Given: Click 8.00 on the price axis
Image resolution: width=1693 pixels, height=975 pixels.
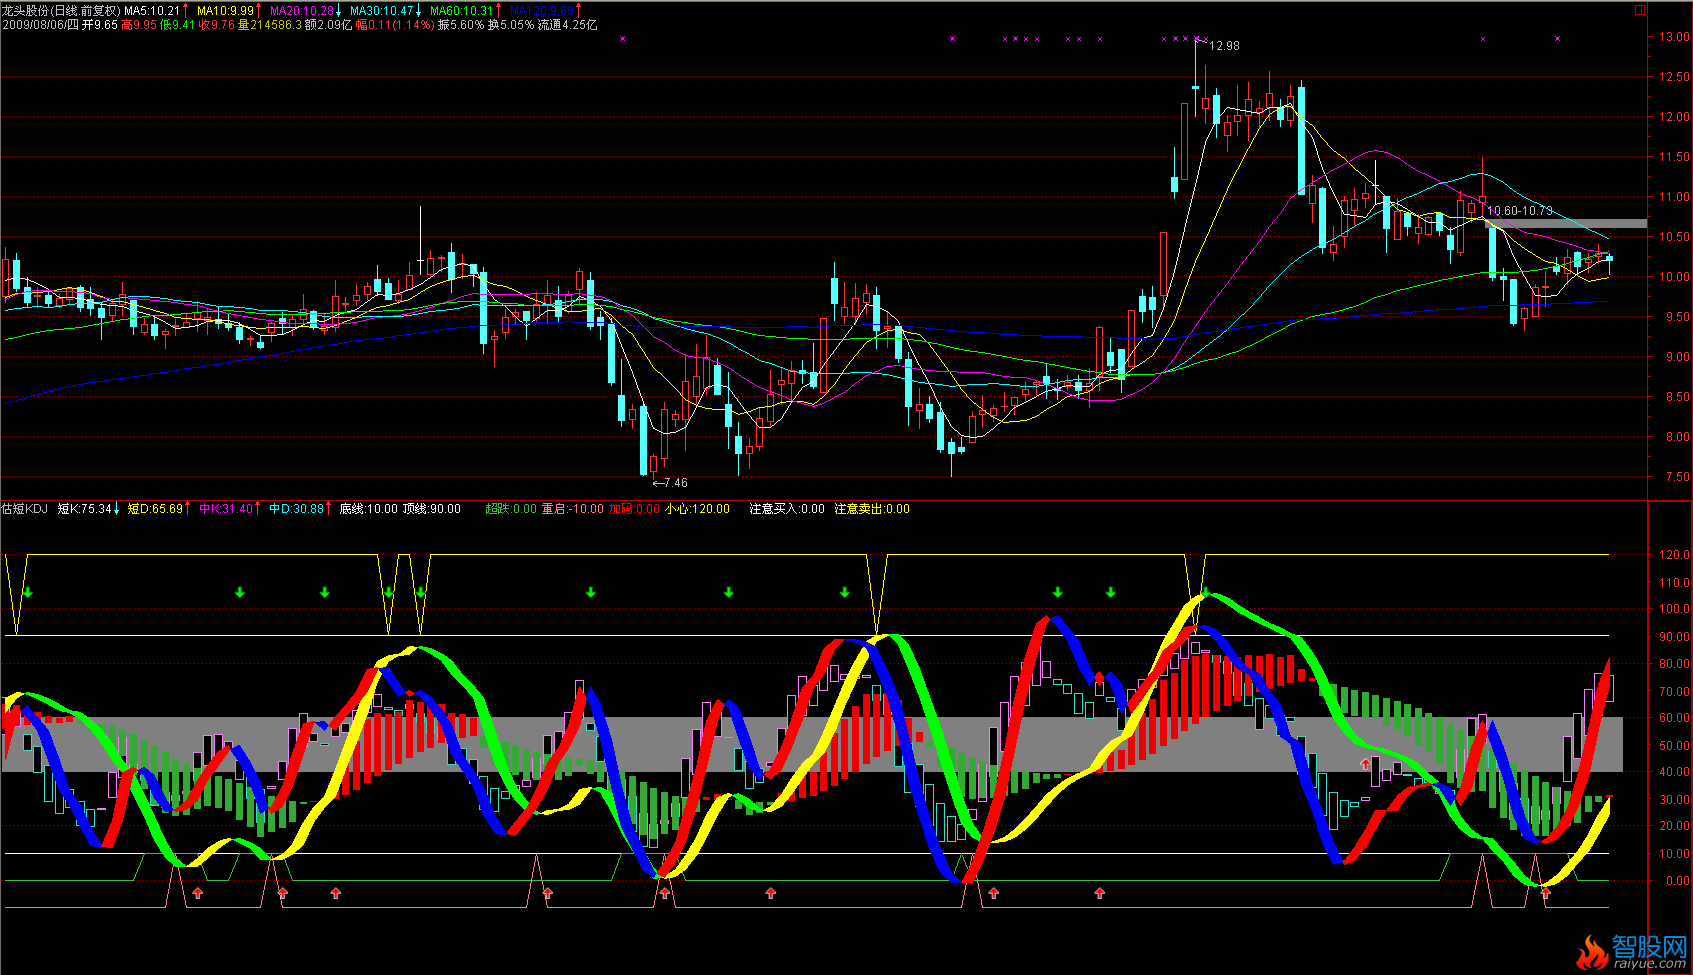Looking at the screenshot, I should click(x=1678, y=437).
